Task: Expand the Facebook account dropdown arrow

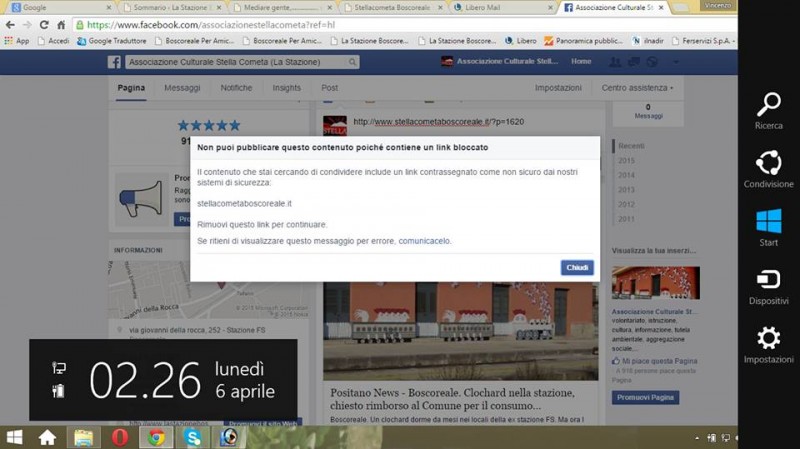Action: (x=676, y=62)
